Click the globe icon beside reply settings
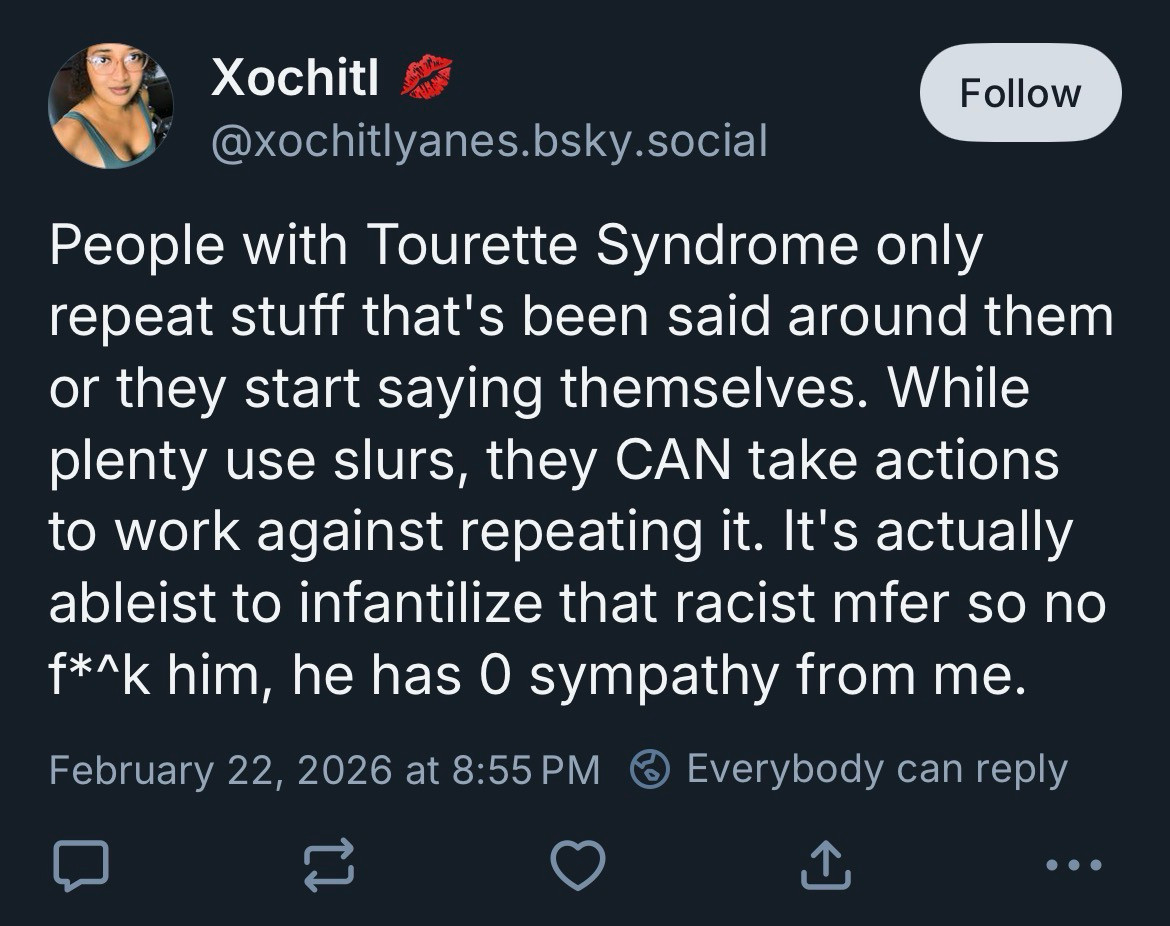1170x926 pixels. 650,769
